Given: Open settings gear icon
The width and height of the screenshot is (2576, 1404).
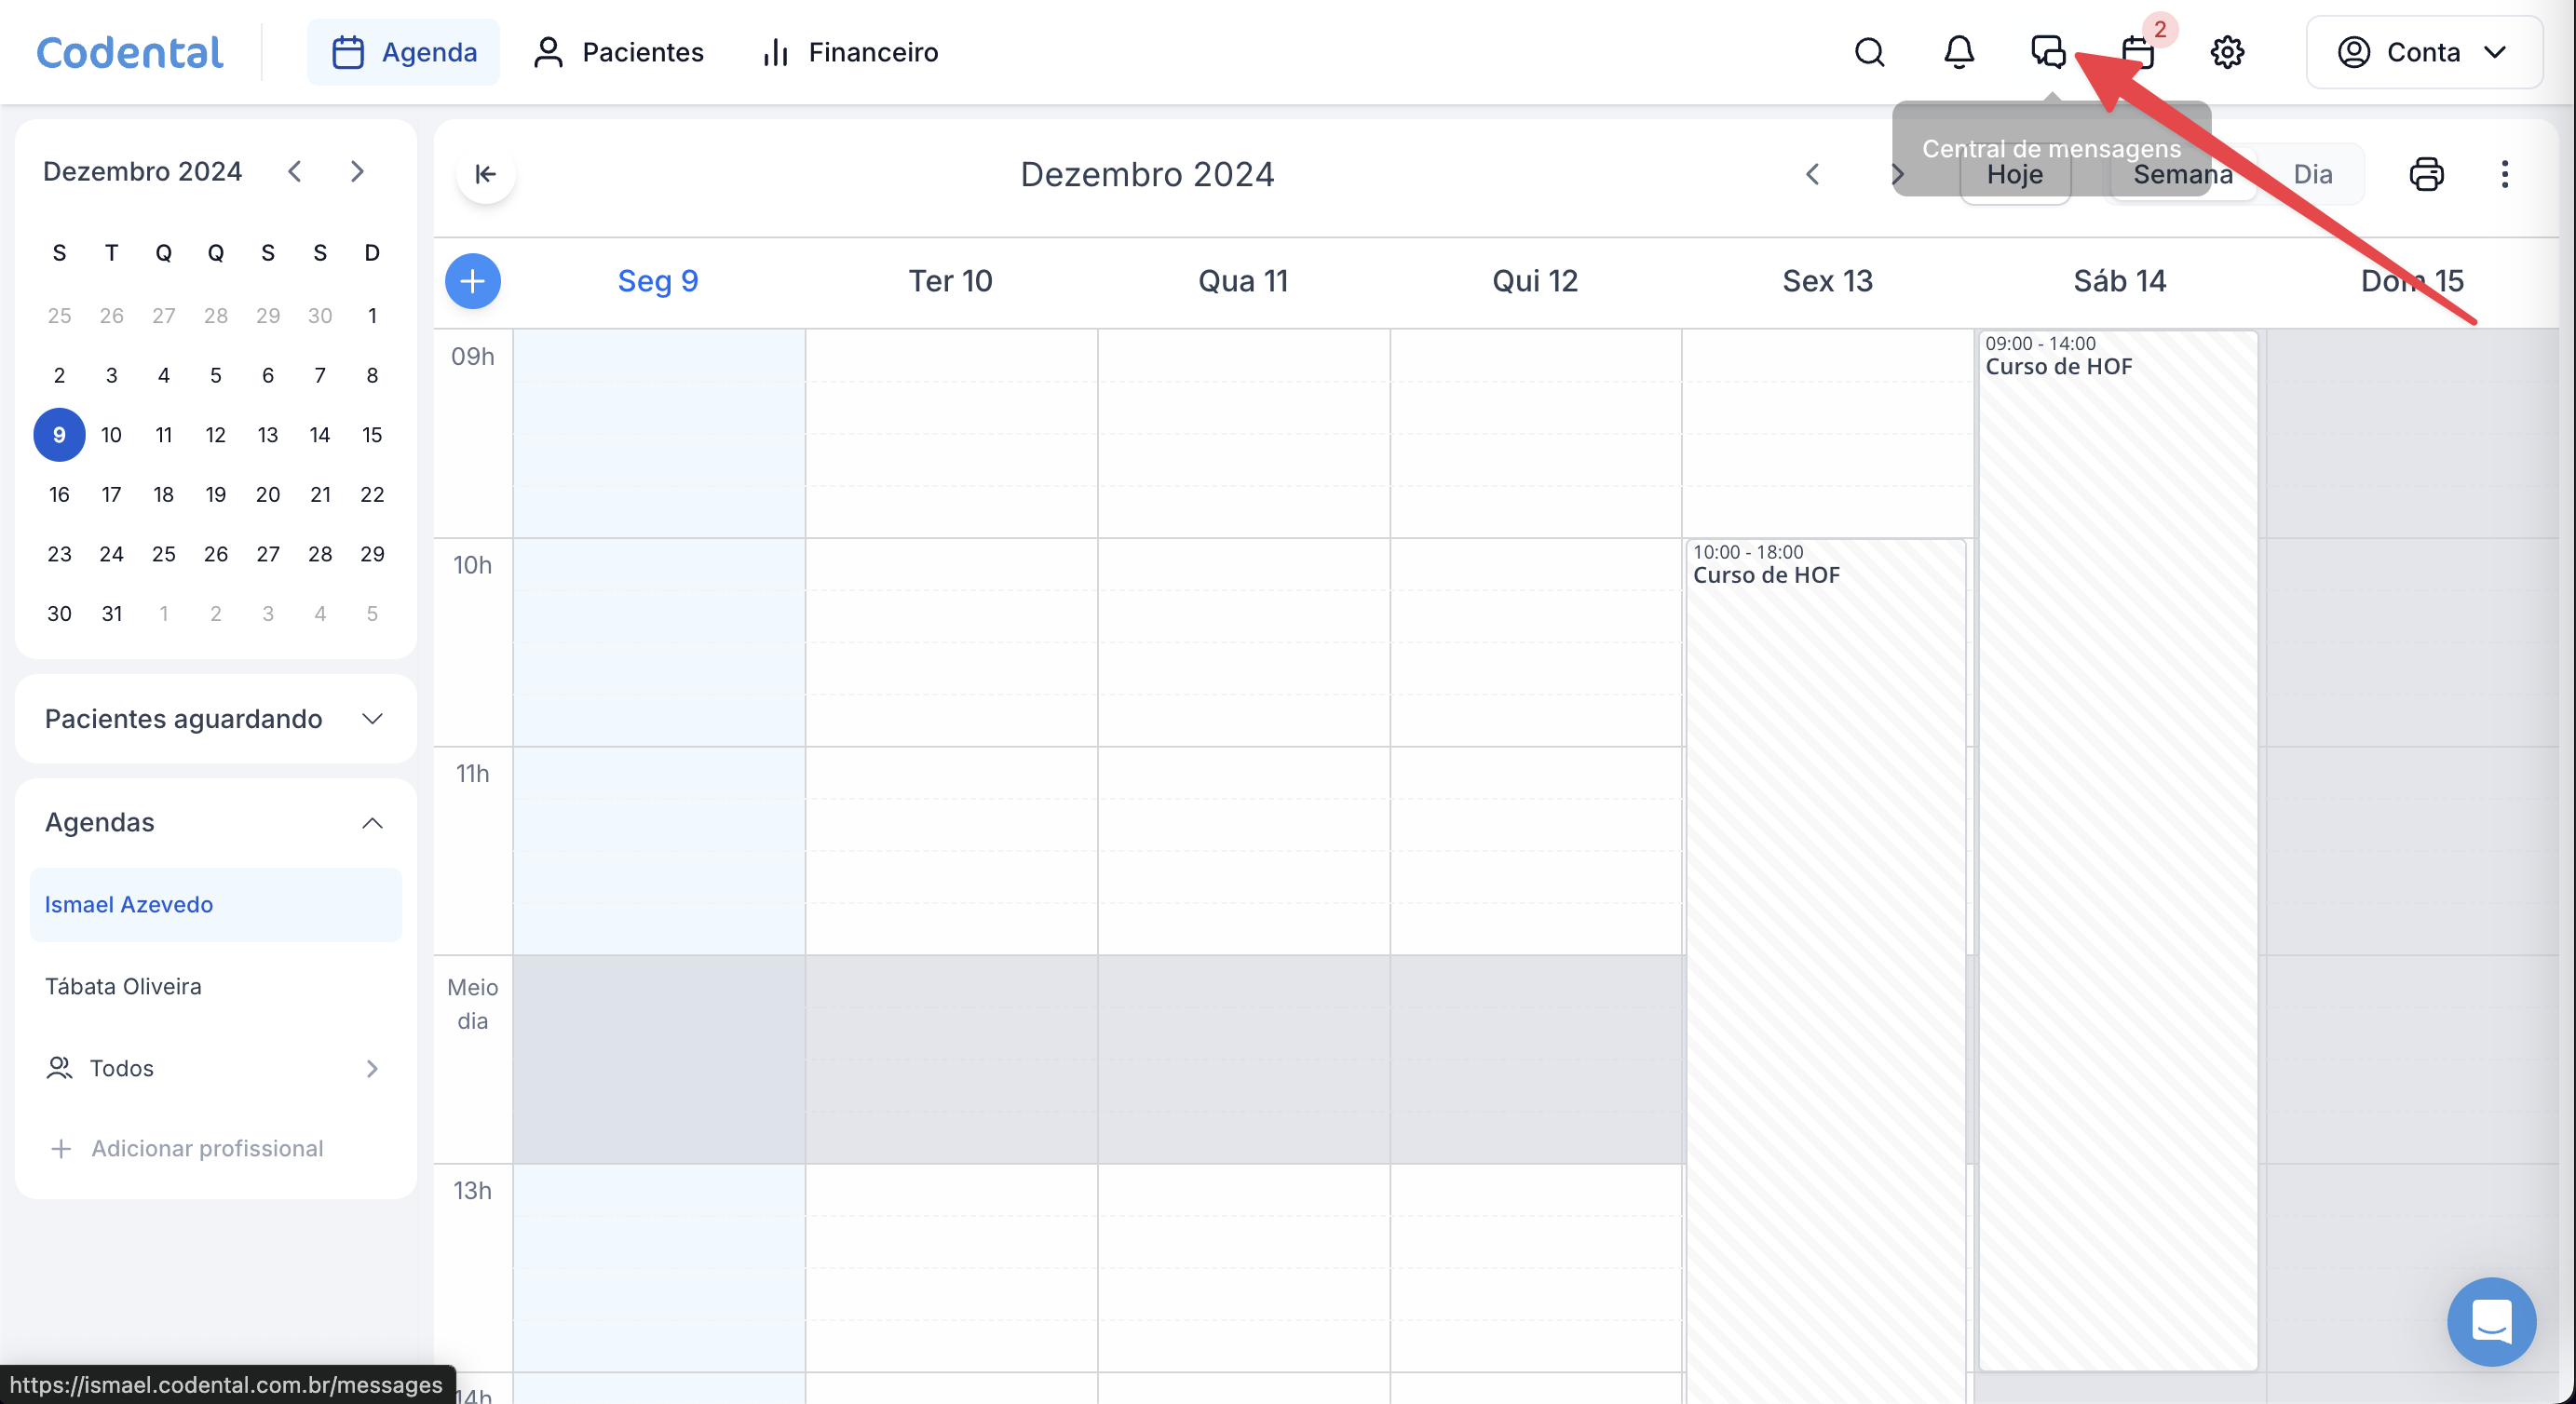Looking at the screenshot, I should coord(2227,52).
